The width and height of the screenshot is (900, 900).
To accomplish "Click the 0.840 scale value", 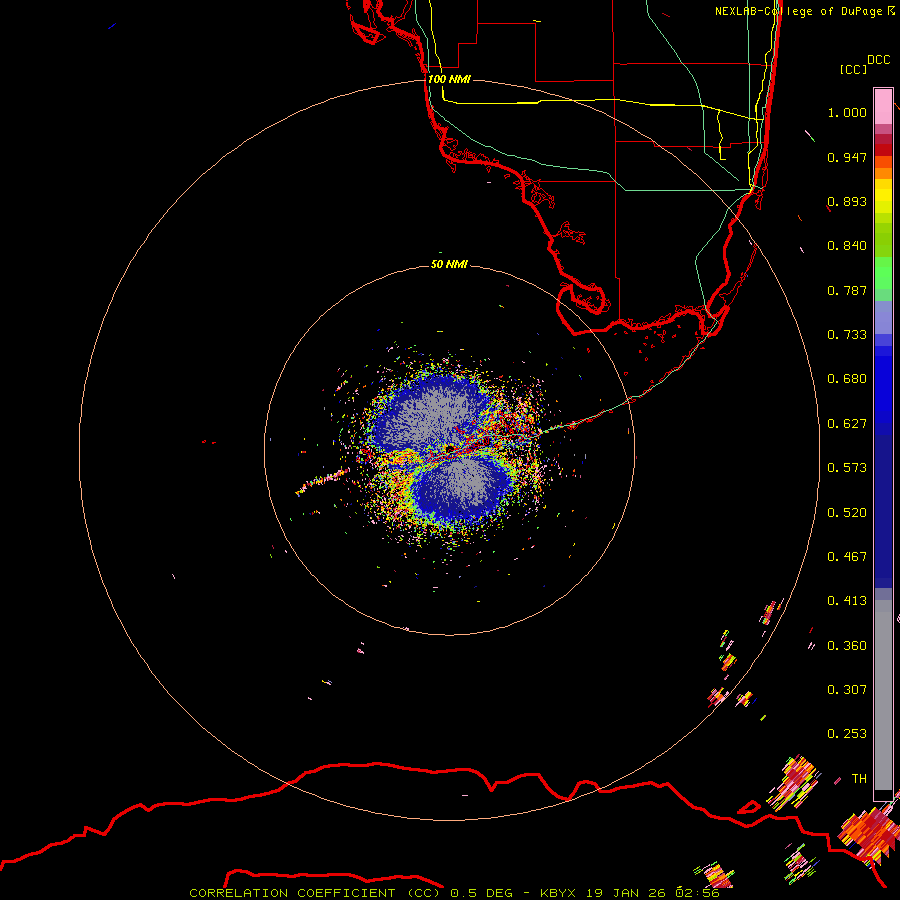I will click(847, 246).
